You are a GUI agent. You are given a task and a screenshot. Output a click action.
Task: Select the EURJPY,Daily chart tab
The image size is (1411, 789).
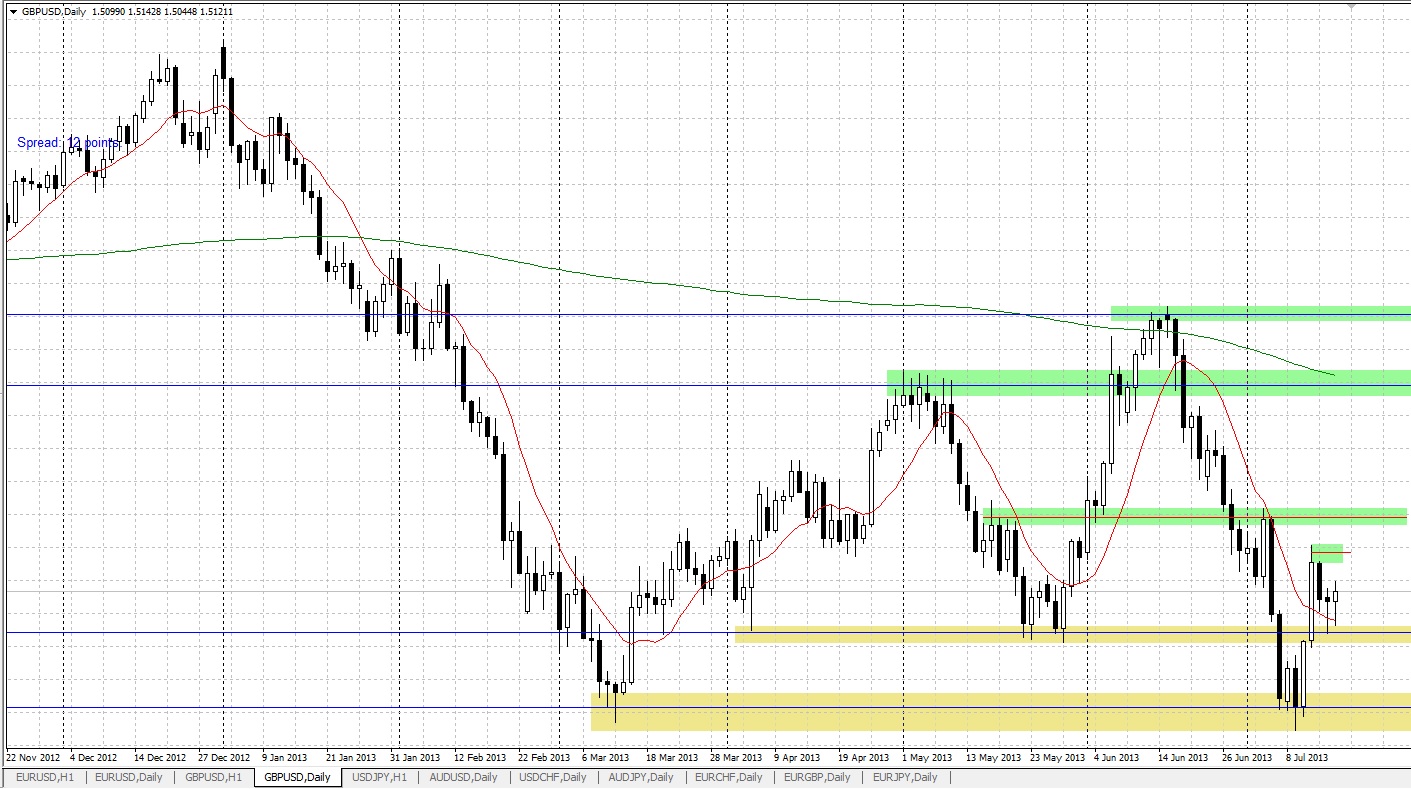point(905,777)
